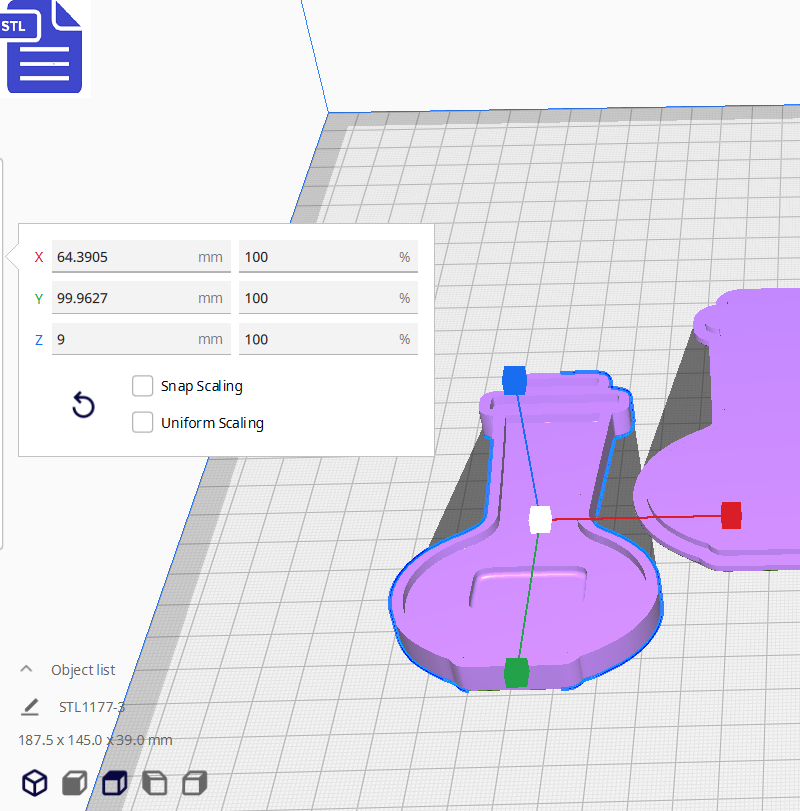Click the STL file icon
Viewport: 800px width, 811px height.
tap(45, 47)
